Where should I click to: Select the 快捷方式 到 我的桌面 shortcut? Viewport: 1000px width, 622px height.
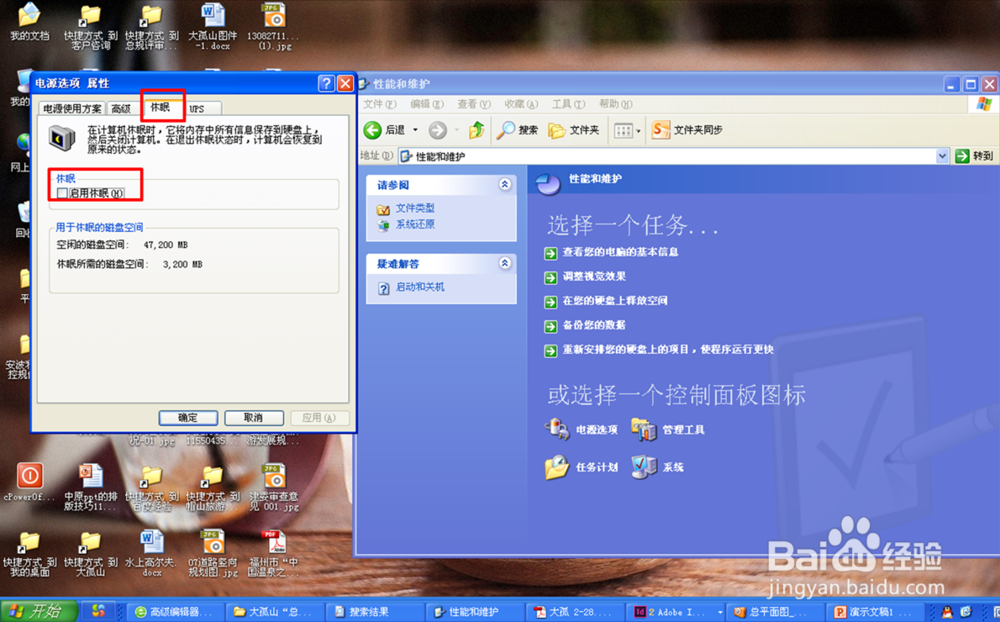29,553
